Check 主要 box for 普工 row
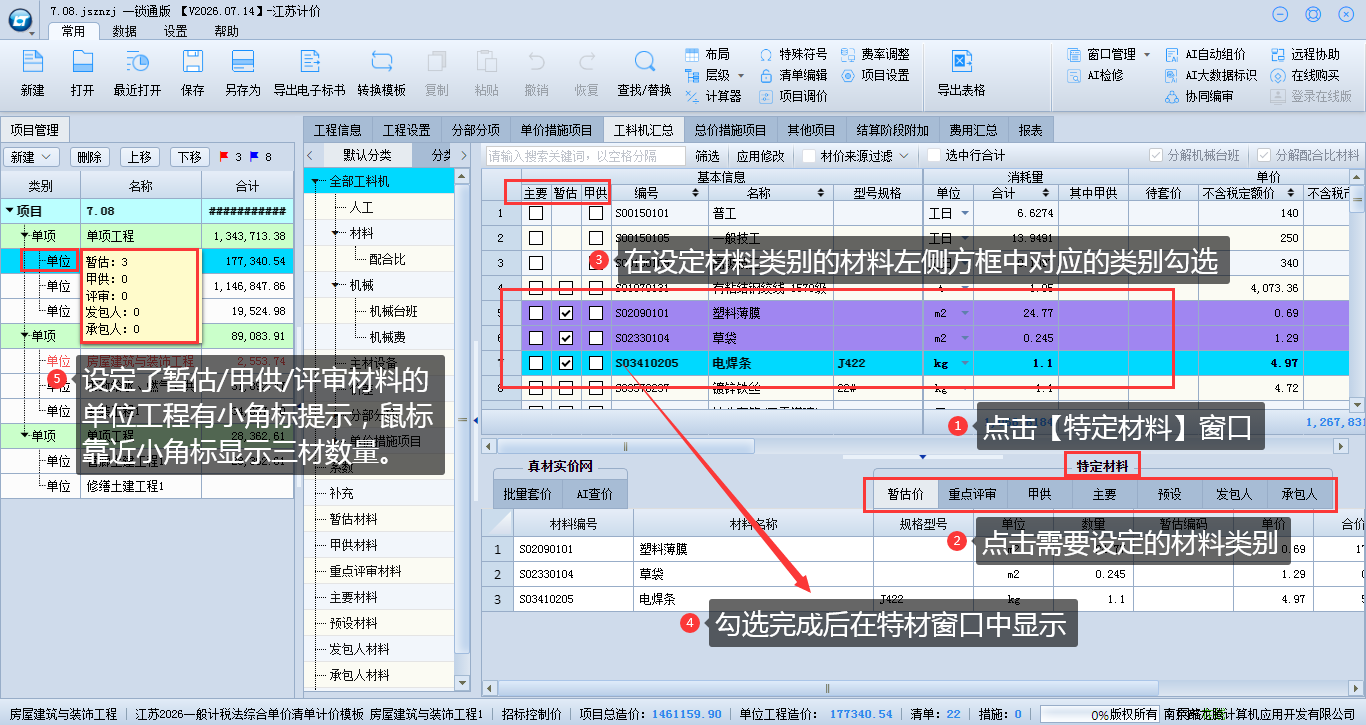The height and width of the screenshot is (725, 1366). (x=536, y=213)
